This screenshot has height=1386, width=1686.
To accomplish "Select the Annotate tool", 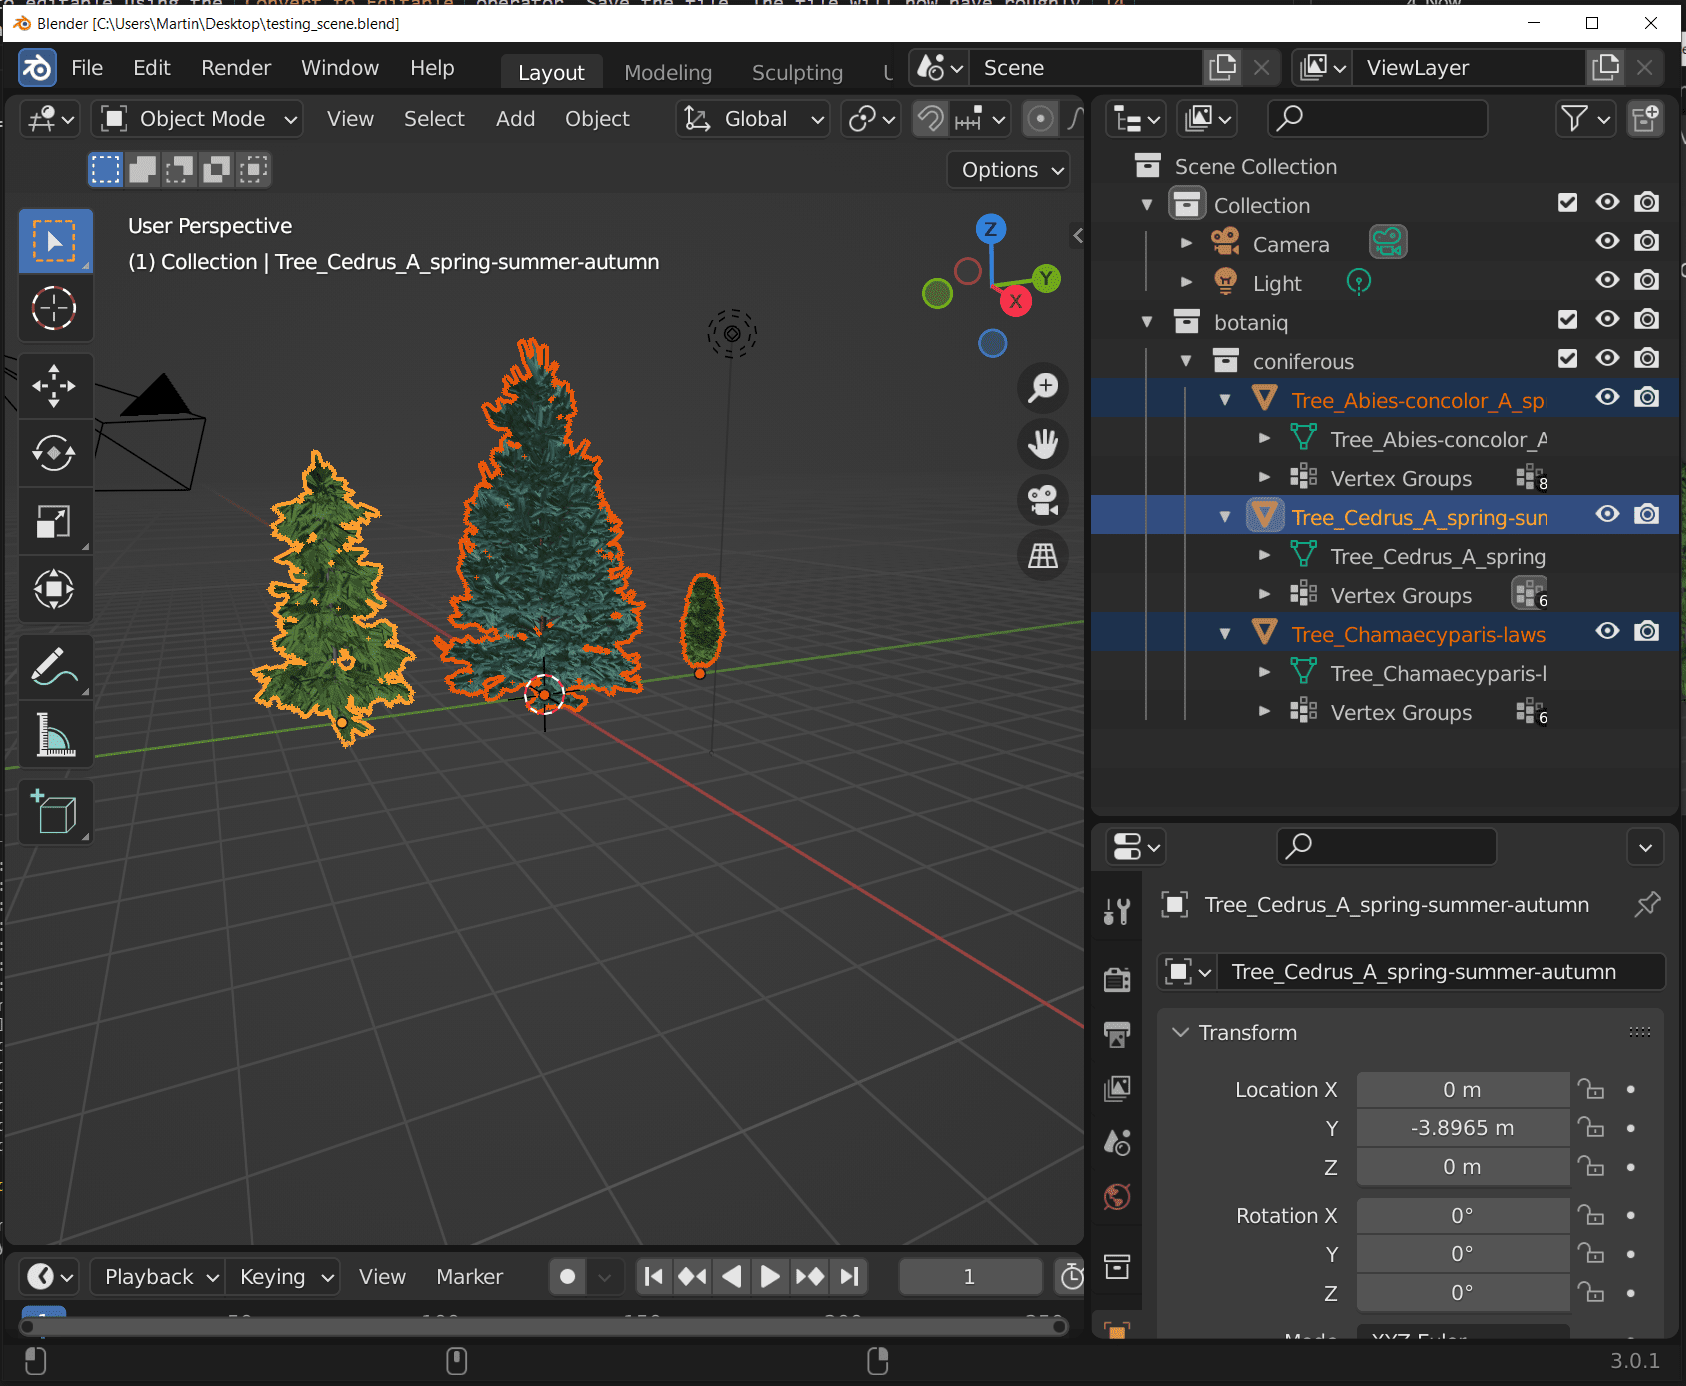I will 55,666.
